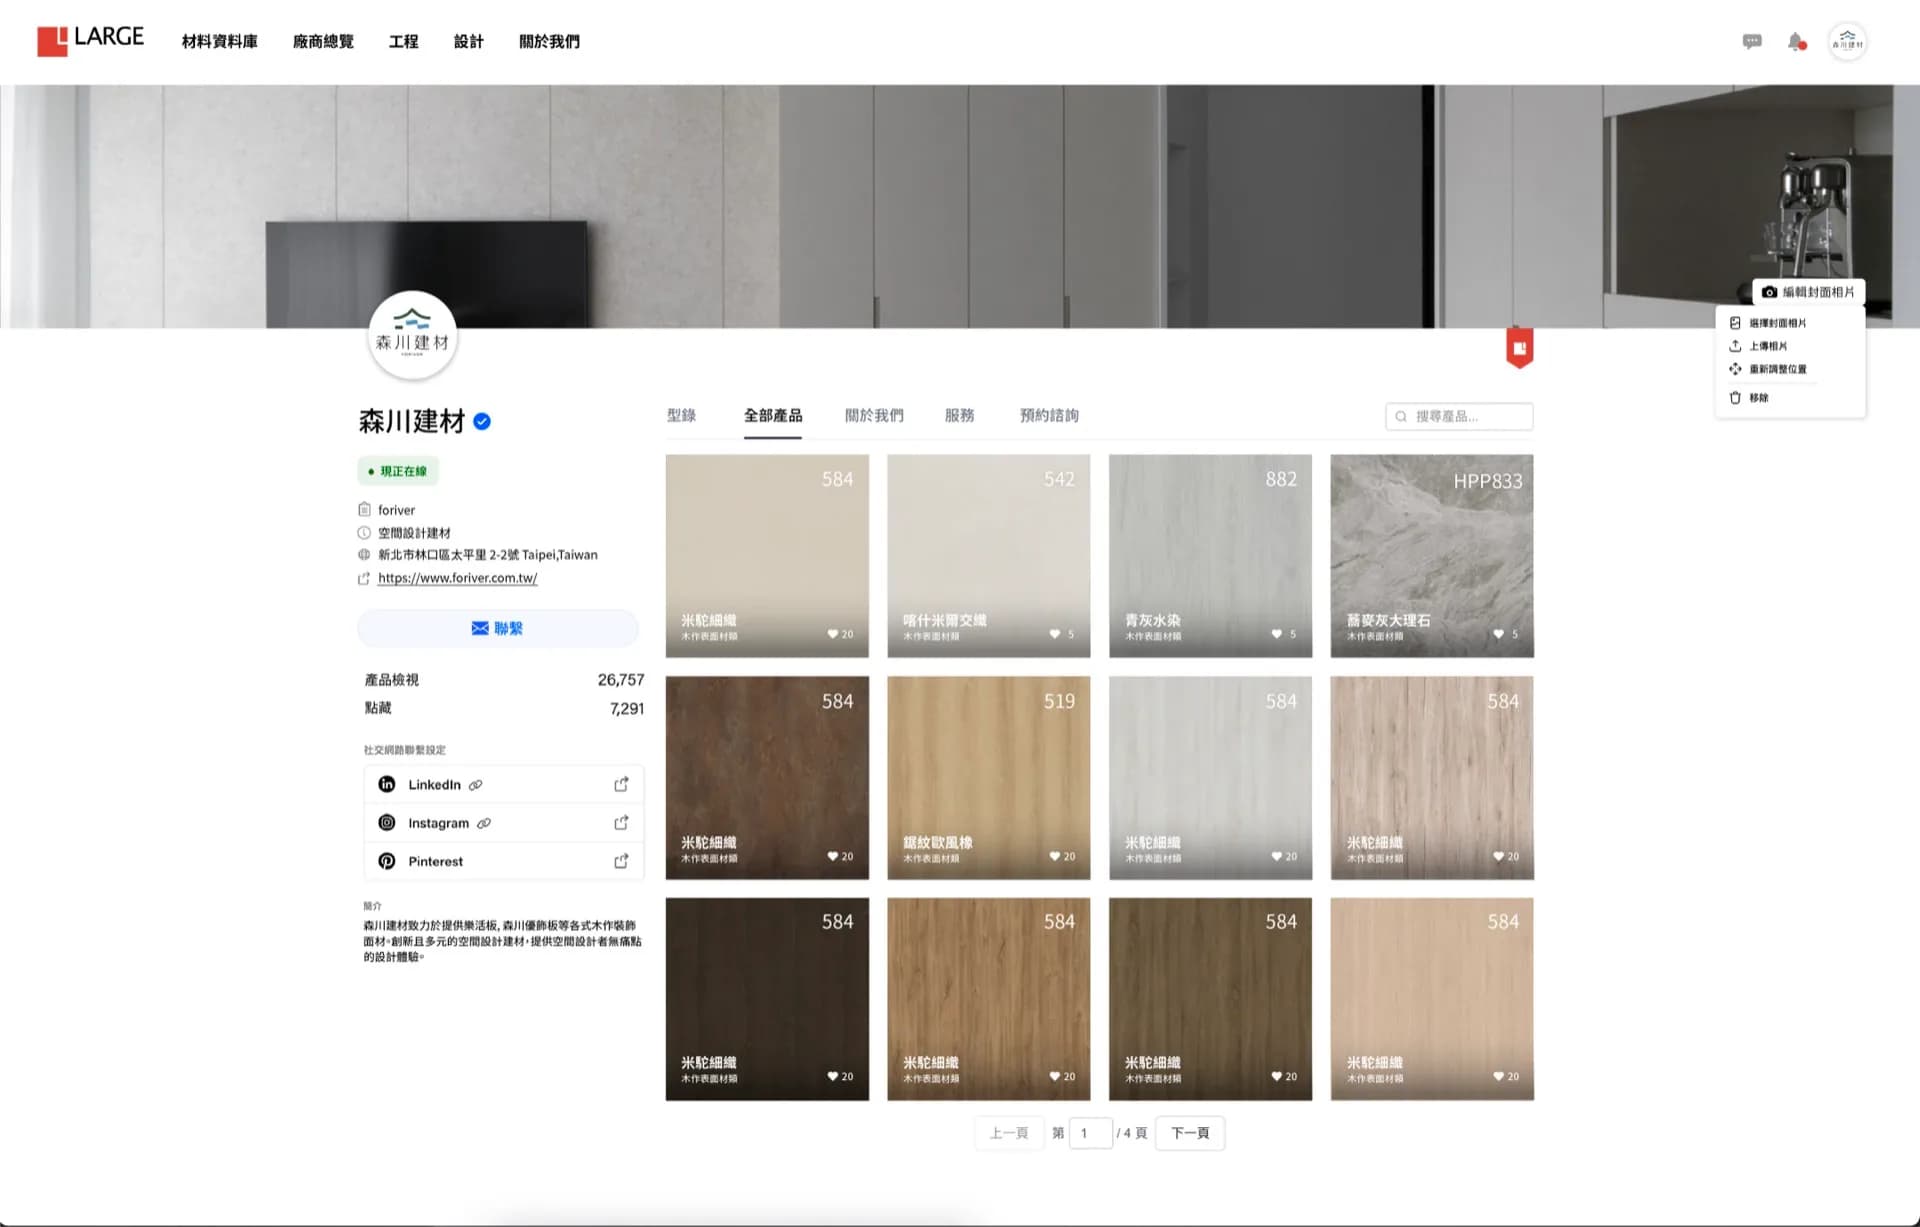Choose 移除 from the menu
Viewport: 1920px width, 1227px height.
click(x=1749, y=398)
